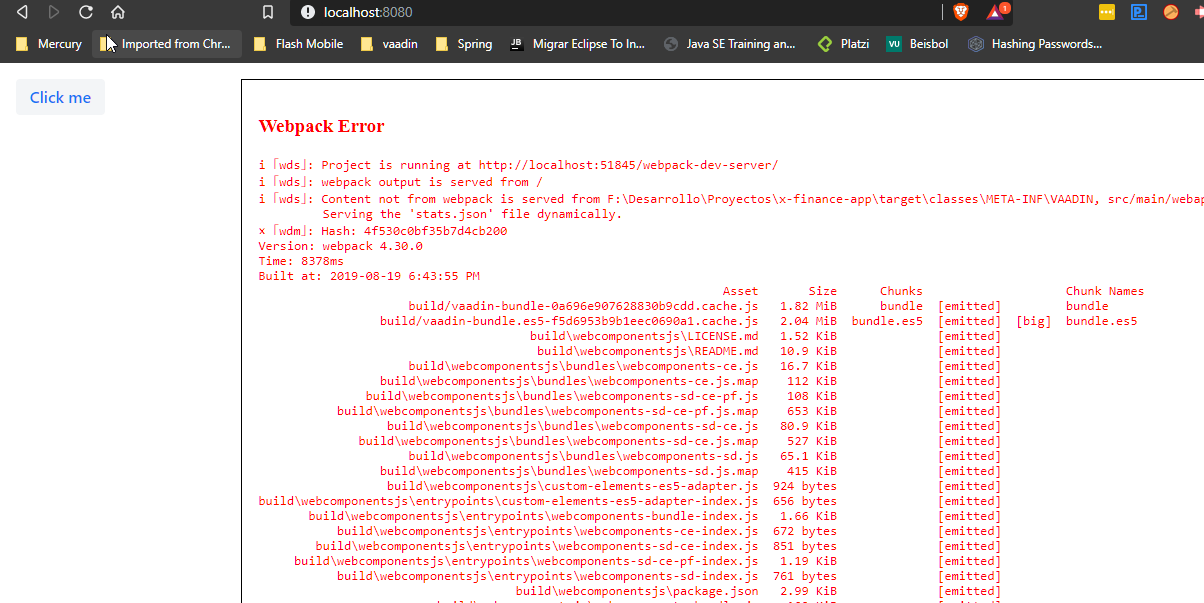1204x603 pixels.
Task: Click the site info icon before localhost
Action: click(x=308, y=12)
